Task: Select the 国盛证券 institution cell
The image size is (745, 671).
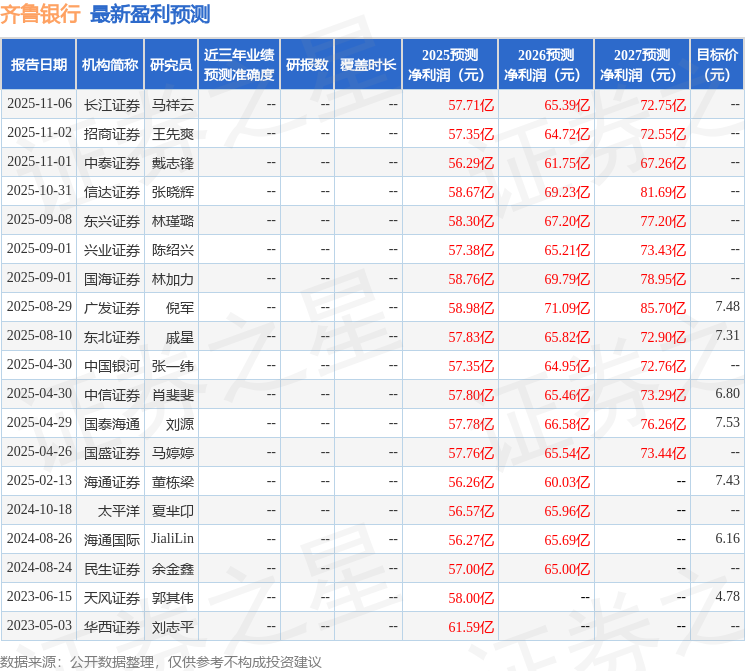Action: coord(112,453)
